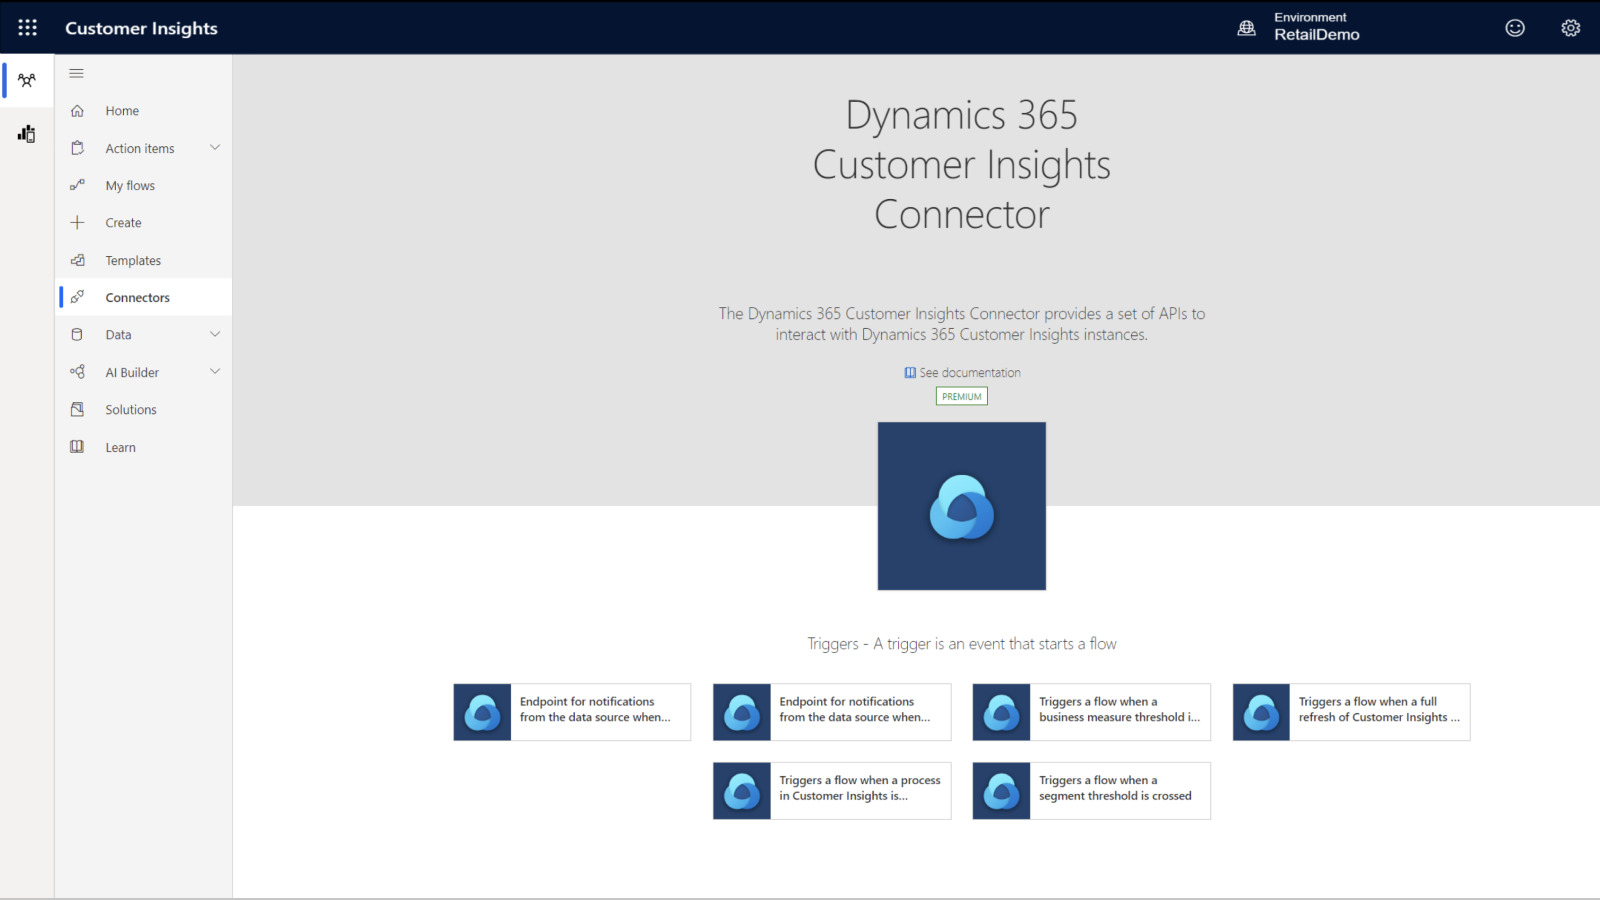This screenshot has width=1600, height=900.
Task: Expand the Data menu chevron
Action: point(215,334)
